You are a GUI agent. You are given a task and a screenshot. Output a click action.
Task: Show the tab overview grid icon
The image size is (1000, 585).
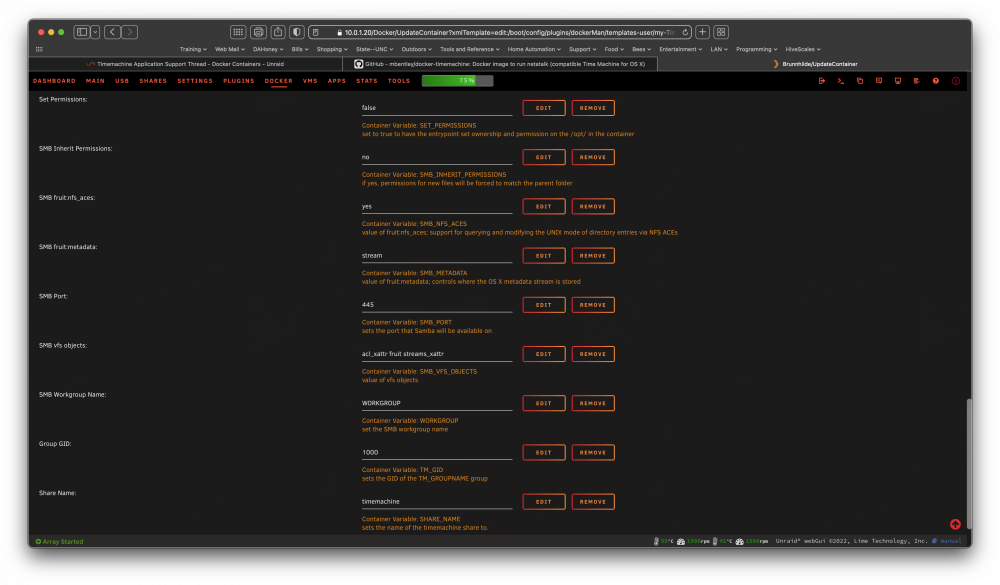pyautogui.click(x=721, y=32)
